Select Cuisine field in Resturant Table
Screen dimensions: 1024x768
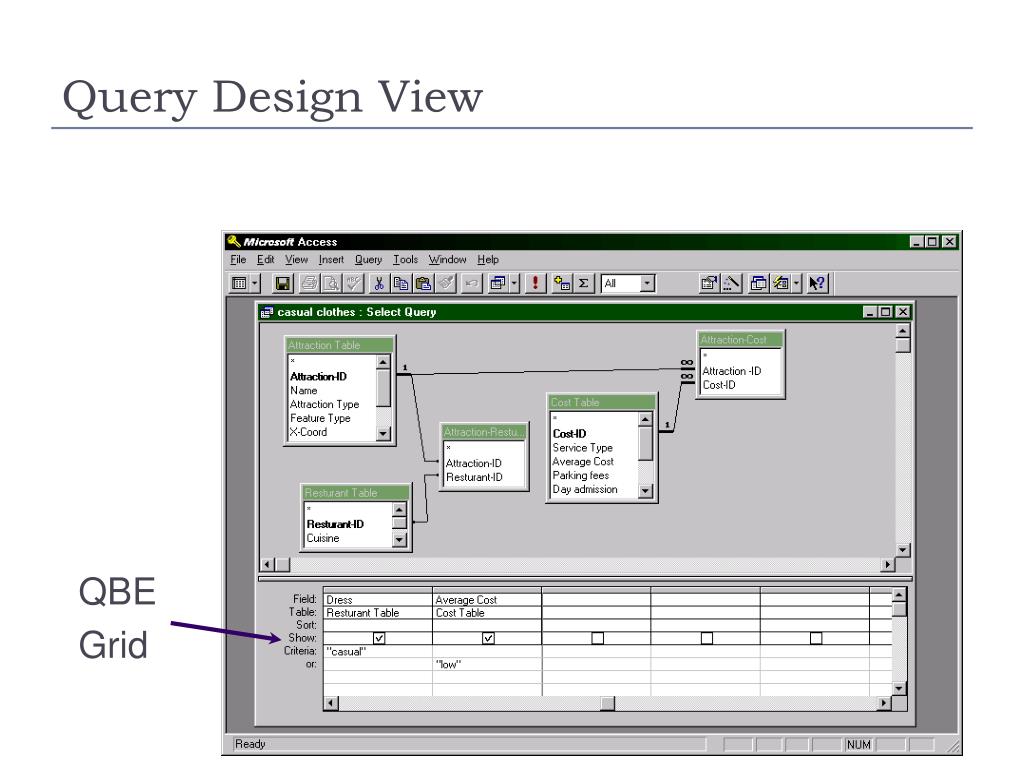pyautogui.click(x=323, y=538)
